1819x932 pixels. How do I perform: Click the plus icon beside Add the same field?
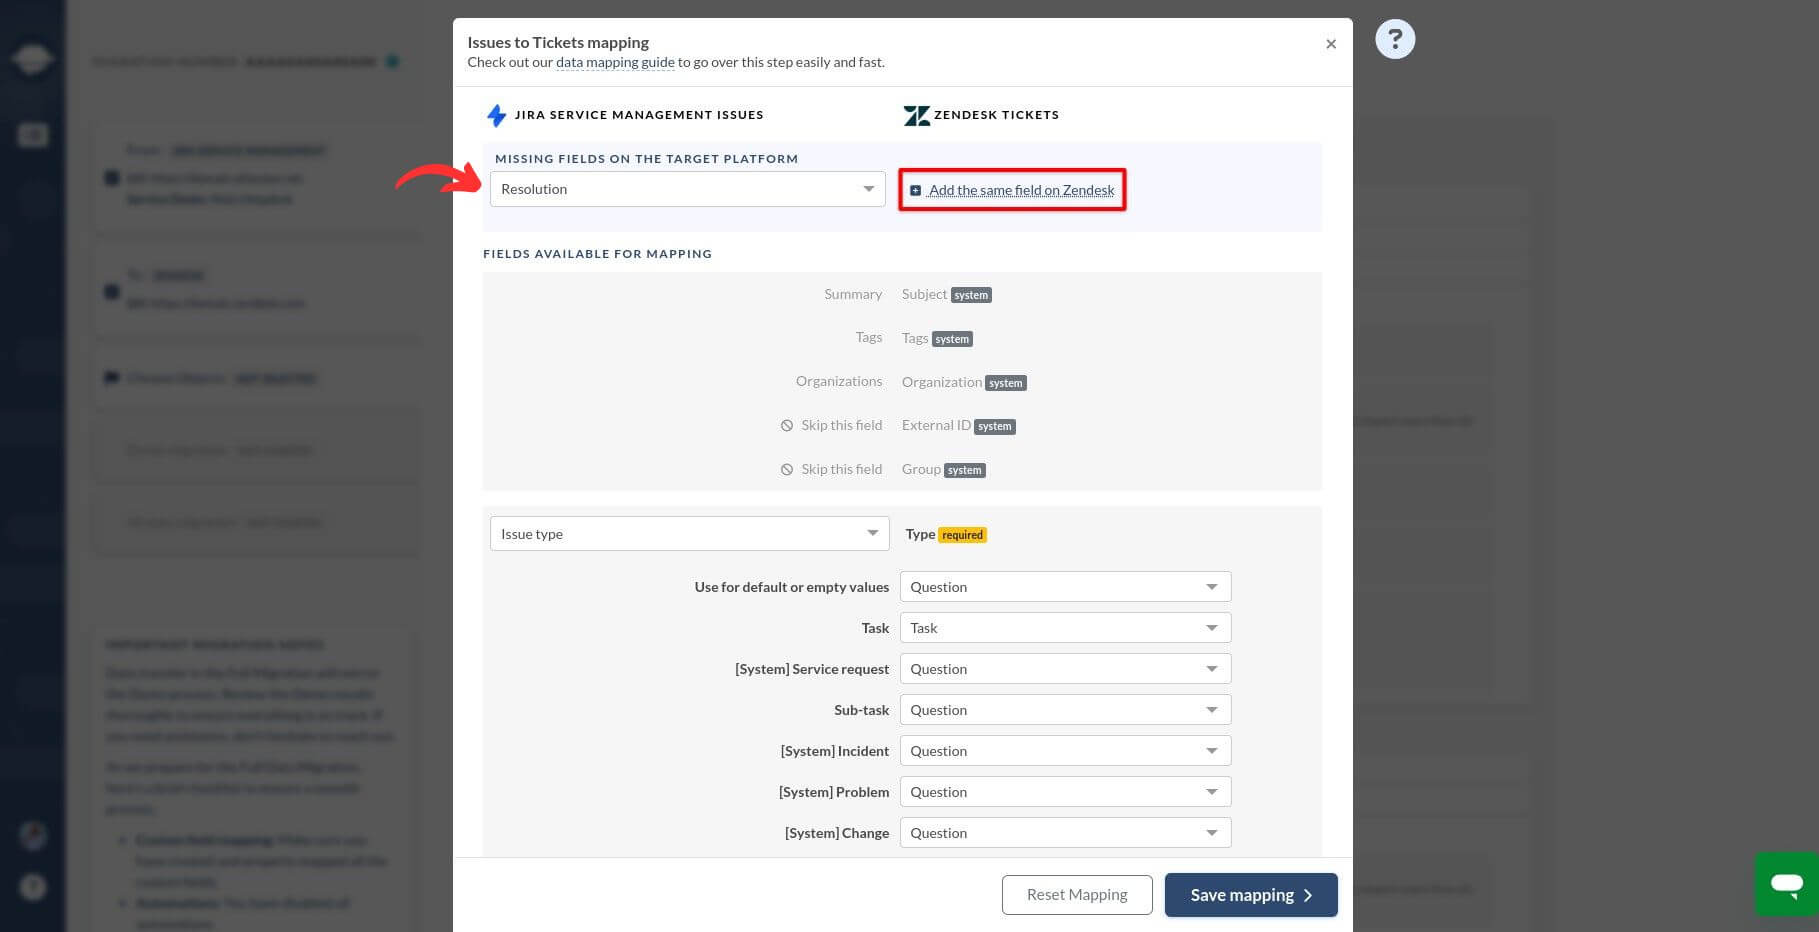click(915, 190)
